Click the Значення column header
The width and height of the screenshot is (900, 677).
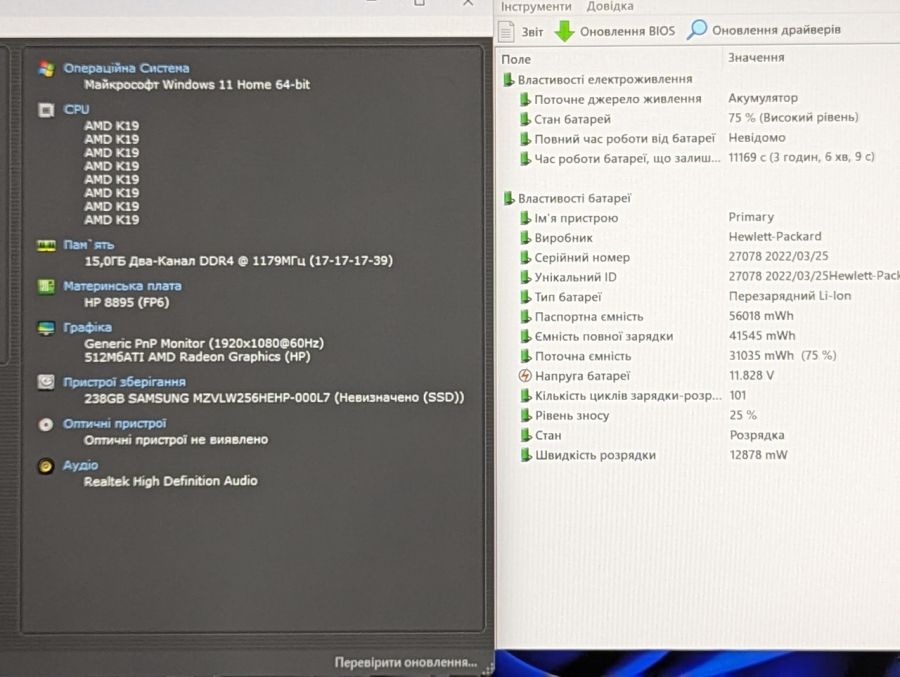(x=756, y=57)
